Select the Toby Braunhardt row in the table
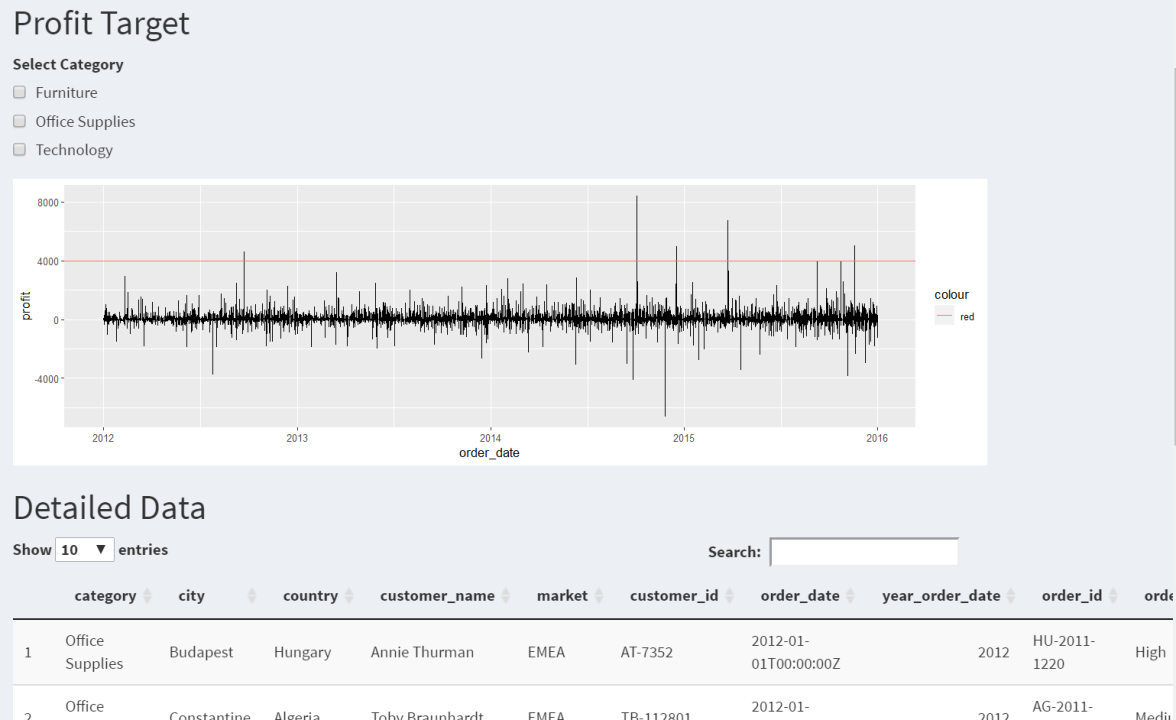The height and width of the screenshot is (720, 1176). click(427, 714)
